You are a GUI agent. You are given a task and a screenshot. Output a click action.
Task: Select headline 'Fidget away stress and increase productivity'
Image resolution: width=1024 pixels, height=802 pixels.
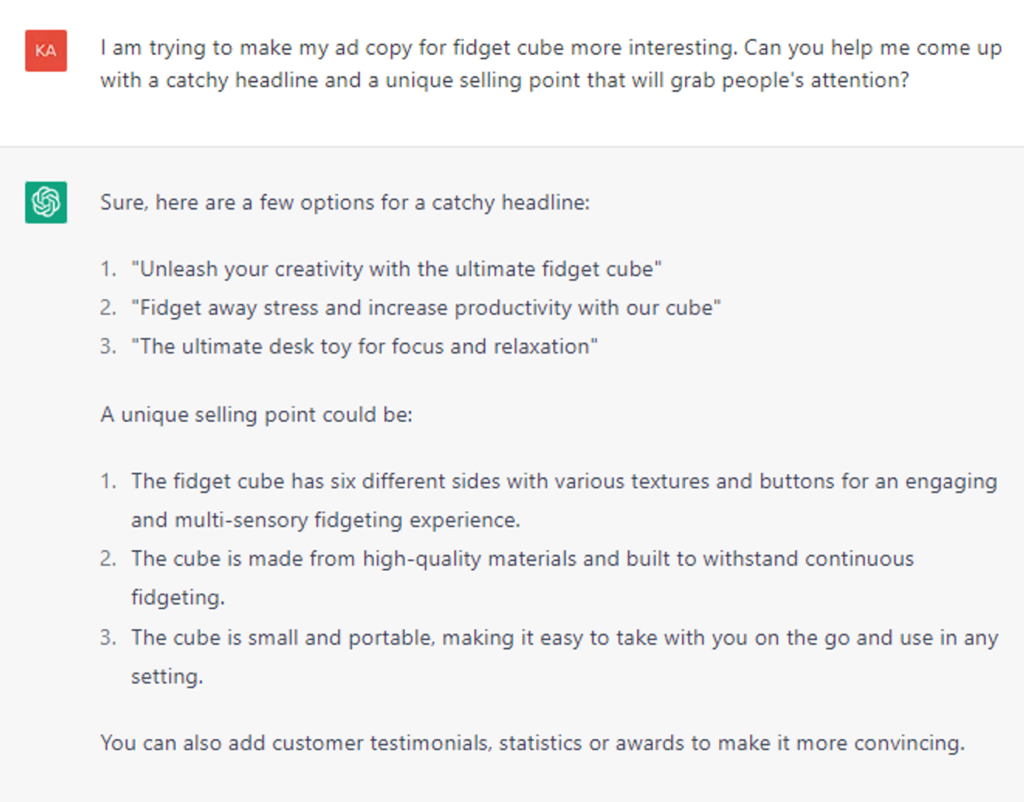pyautogui.click(x=426, y=308)
